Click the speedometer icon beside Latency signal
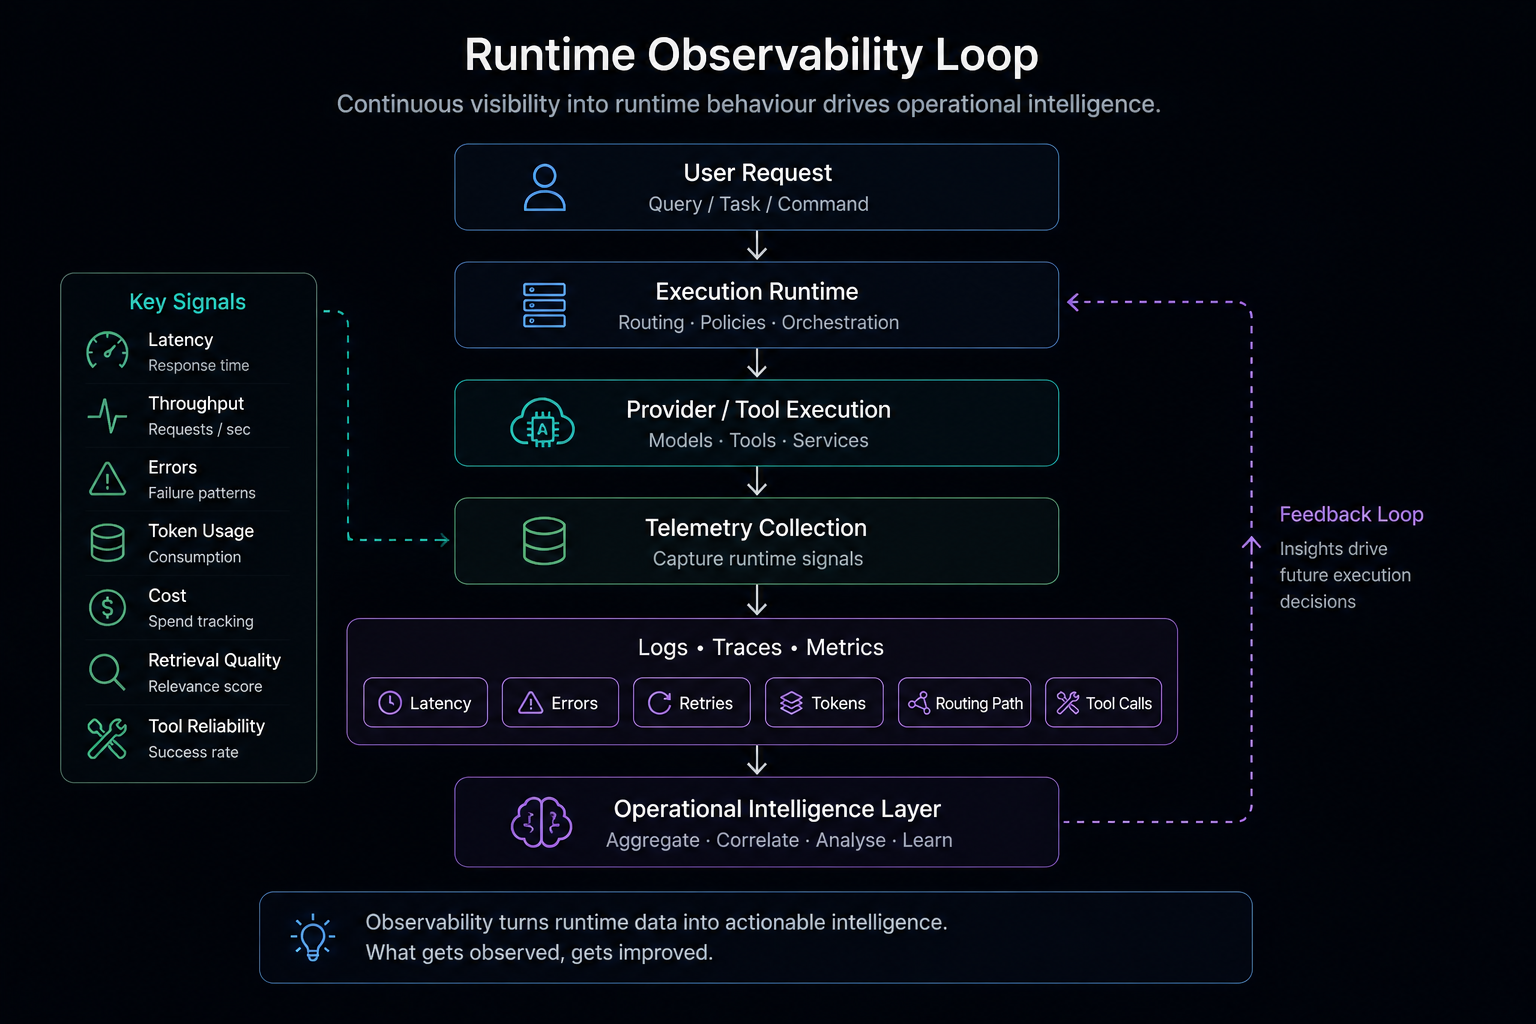Image resolution: width=1536 pixels, height=1024 pixels. tap(107, 352)
